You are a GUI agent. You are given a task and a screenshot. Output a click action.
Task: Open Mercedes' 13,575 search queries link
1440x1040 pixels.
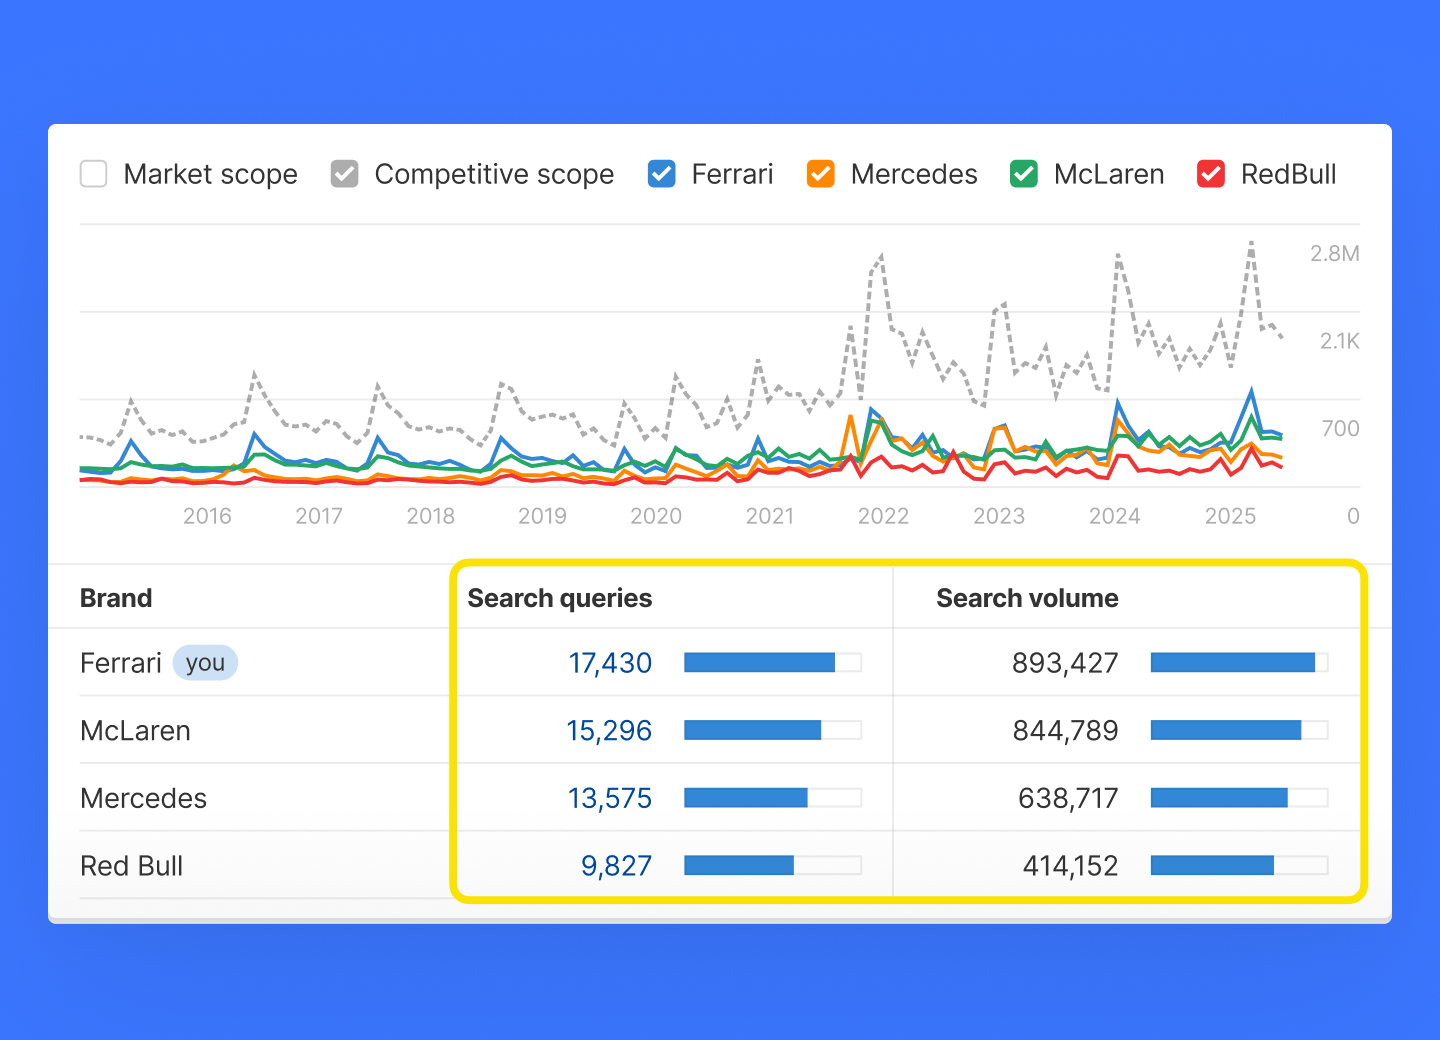click(x=609, y=798)
